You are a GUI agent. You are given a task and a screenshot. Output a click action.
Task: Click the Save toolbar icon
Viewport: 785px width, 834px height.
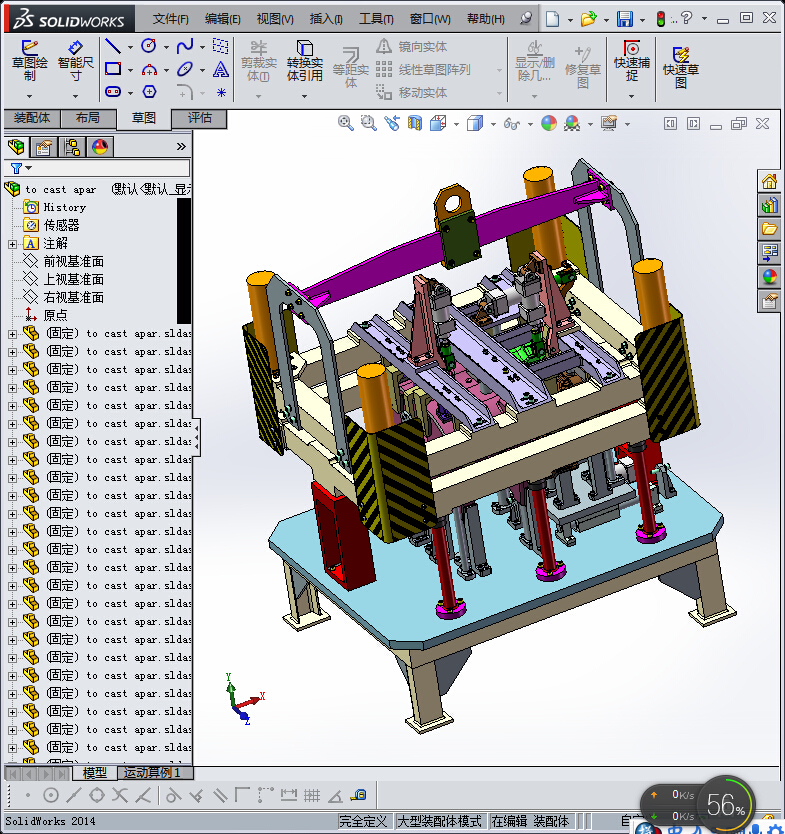(625, 19)
